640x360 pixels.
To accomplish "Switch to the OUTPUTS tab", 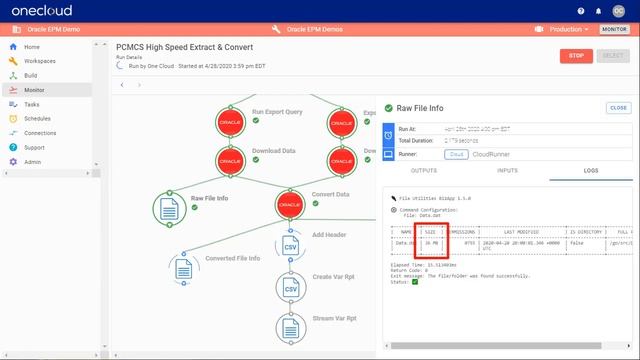I will pos(424,171).
